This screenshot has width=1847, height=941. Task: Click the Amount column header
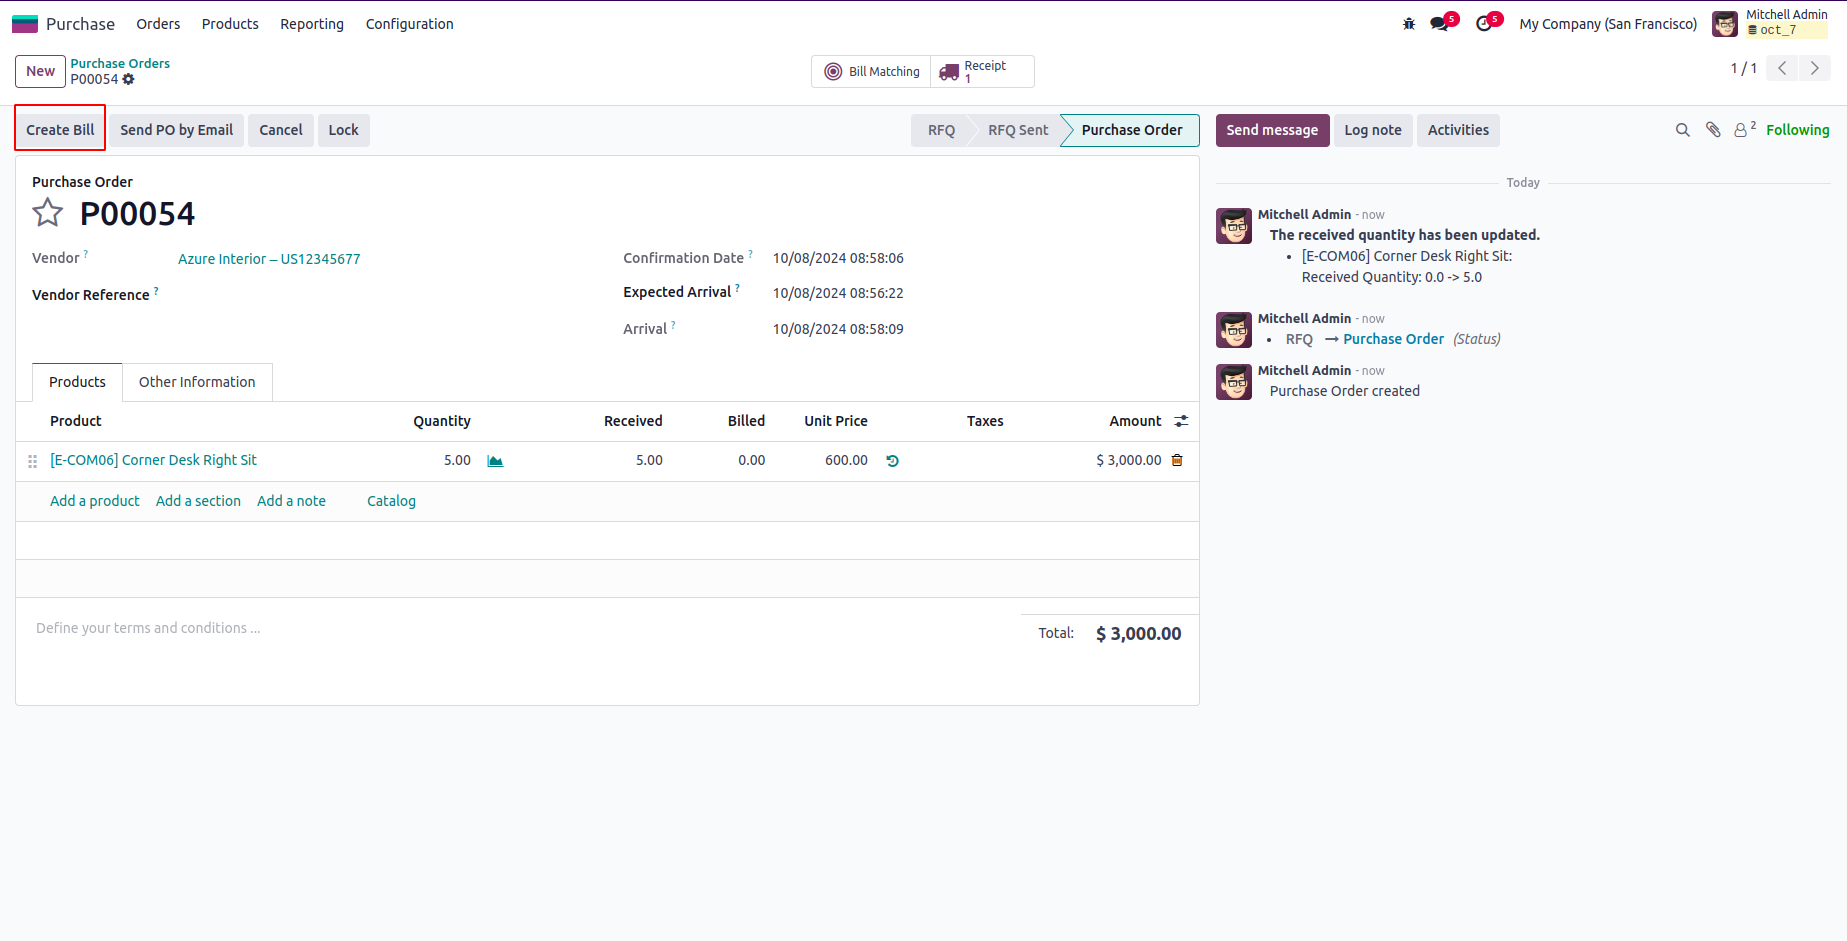1135,421
